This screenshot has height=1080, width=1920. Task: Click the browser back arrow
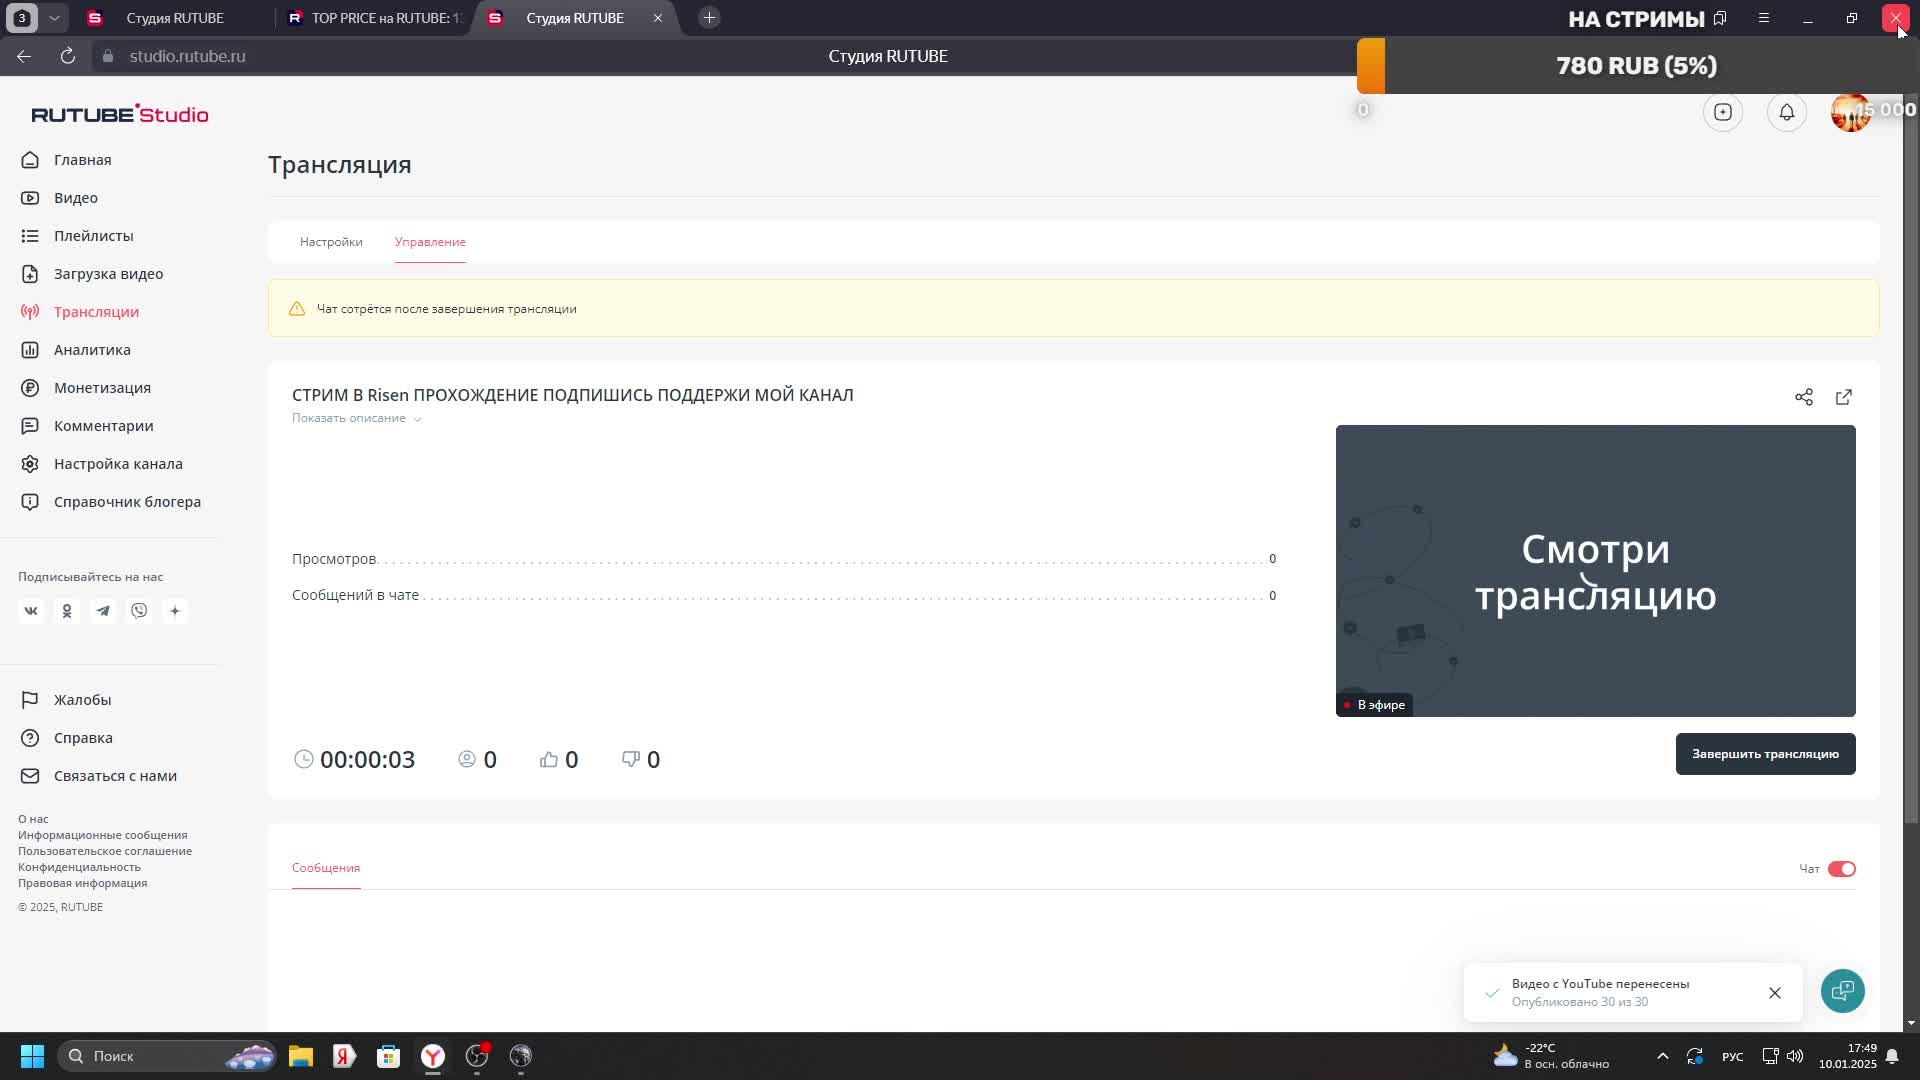tap(24, 56)
